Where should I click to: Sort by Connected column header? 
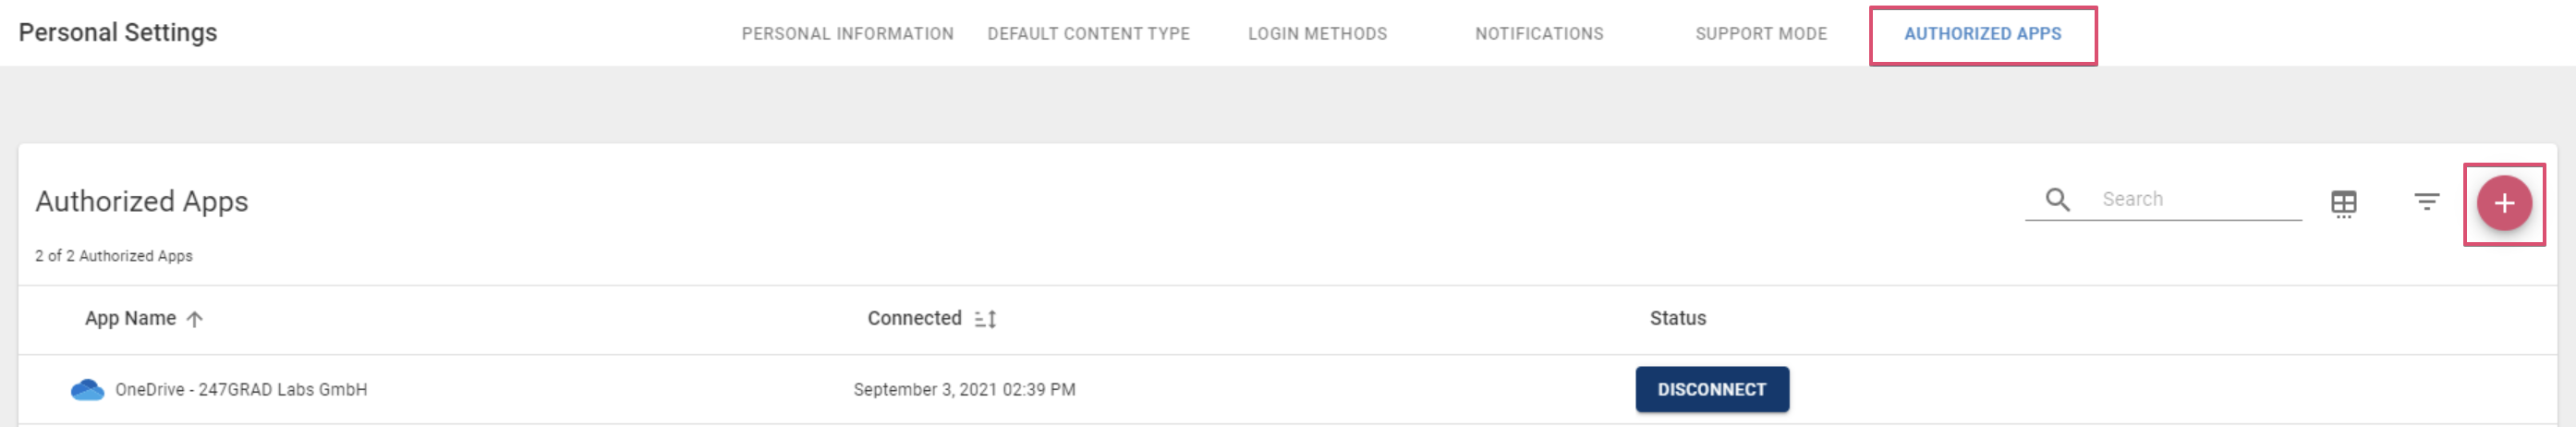pos(914,318)
